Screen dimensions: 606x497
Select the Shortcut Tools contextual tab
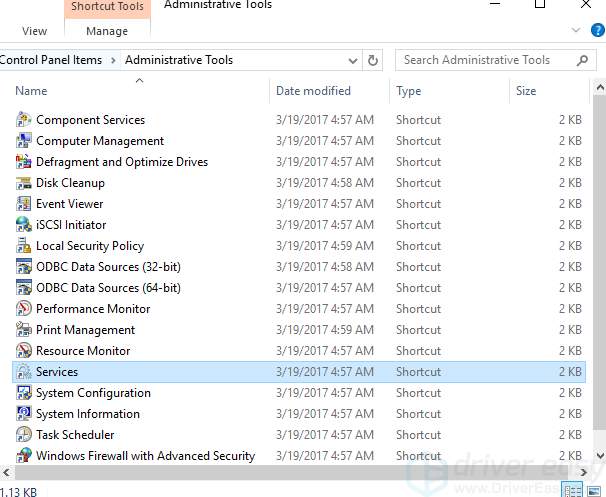[107, 8]
